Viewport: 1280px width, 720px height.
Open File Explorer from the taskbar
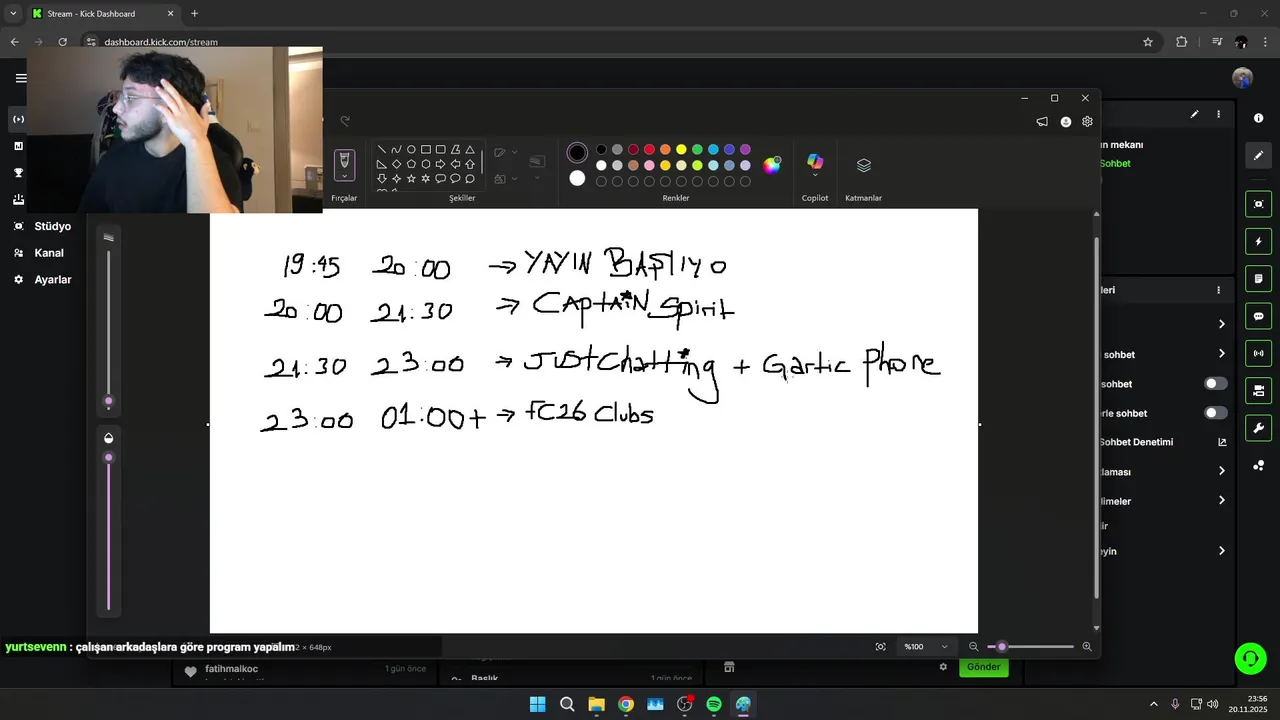(596, 704)
